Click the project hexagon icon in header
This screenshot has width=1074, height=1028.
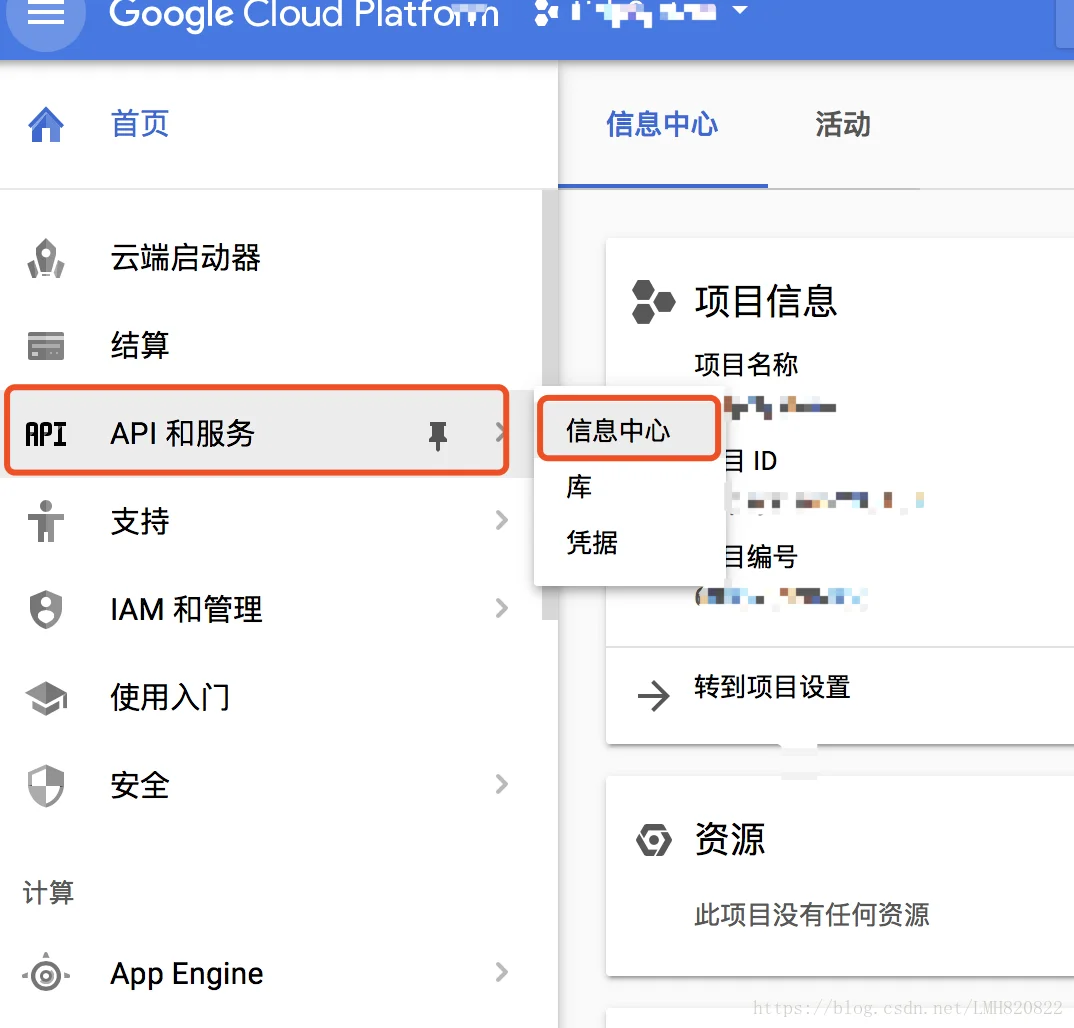tap(546, 12)
